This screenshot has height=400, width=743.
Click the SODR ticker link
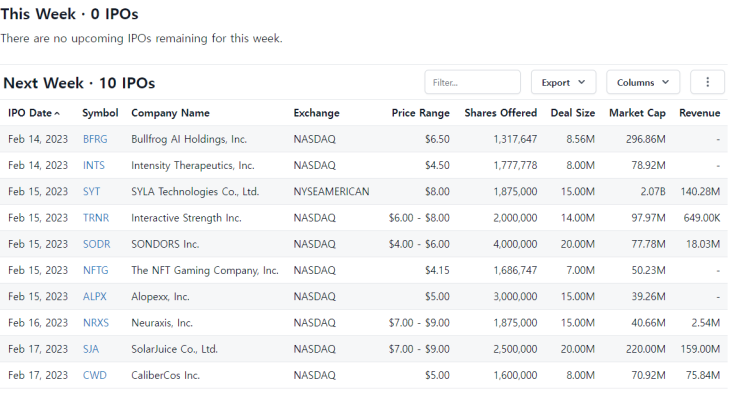click(x=97, y=244)
